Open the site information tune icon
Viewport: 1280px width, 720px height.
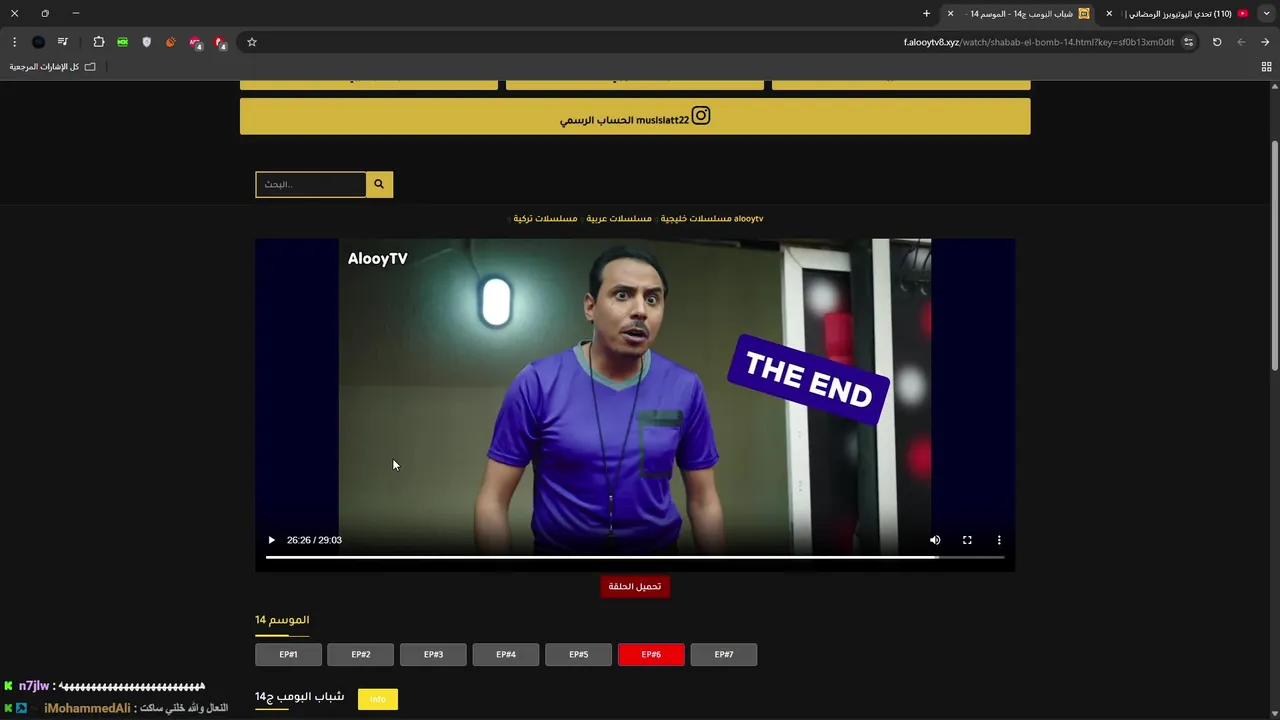point(1188,42)
